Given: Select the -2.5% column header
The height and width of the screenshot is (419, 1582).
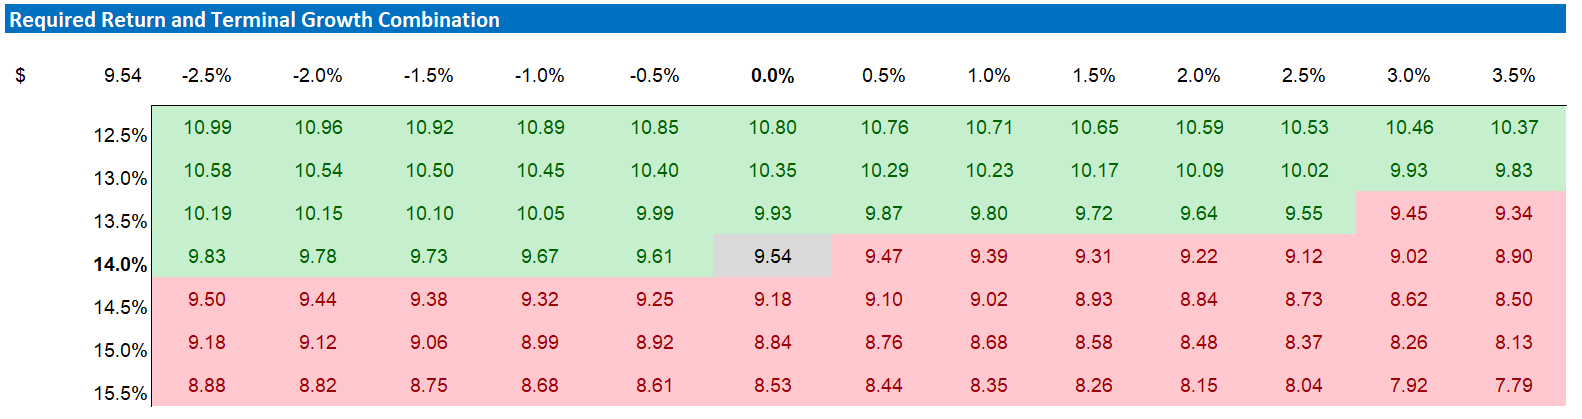Looking at the screenshot, I should point(207,76).
